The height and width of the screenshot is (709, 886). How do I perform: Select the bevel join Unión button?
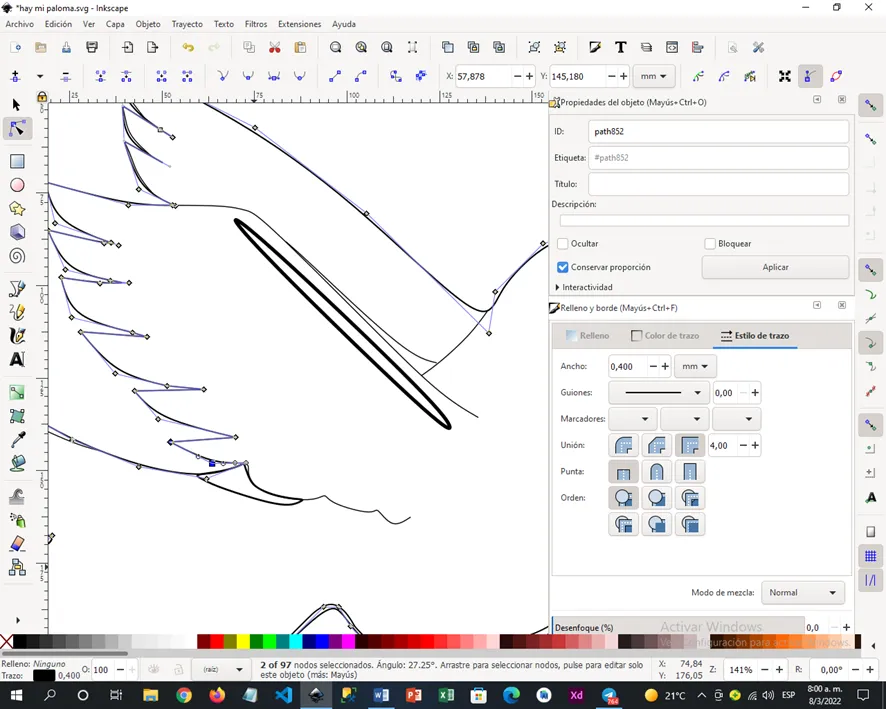(657, 445)
